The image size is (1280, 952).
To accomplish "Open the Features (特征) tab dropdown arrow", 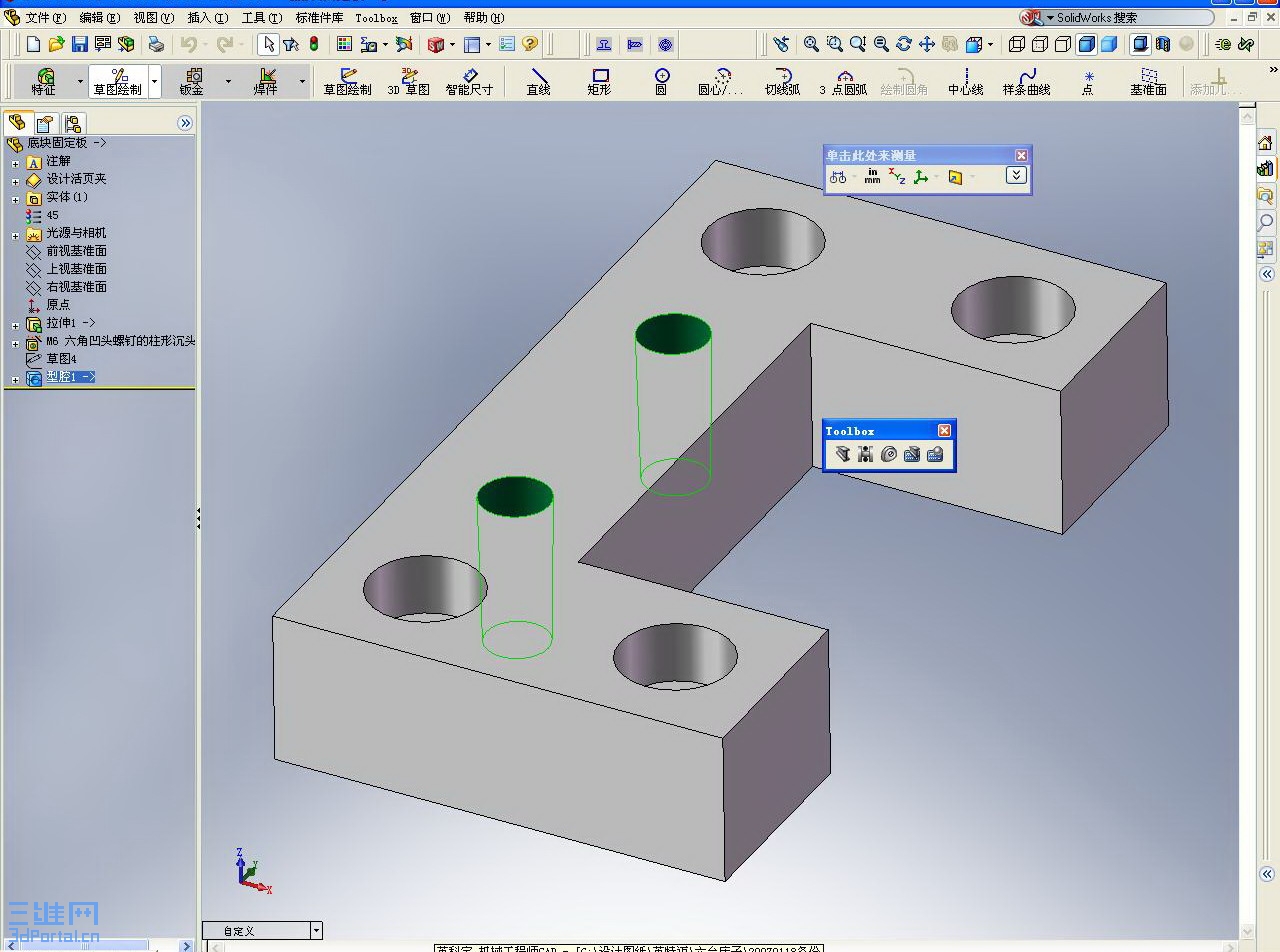I will (x=80, y=81).
